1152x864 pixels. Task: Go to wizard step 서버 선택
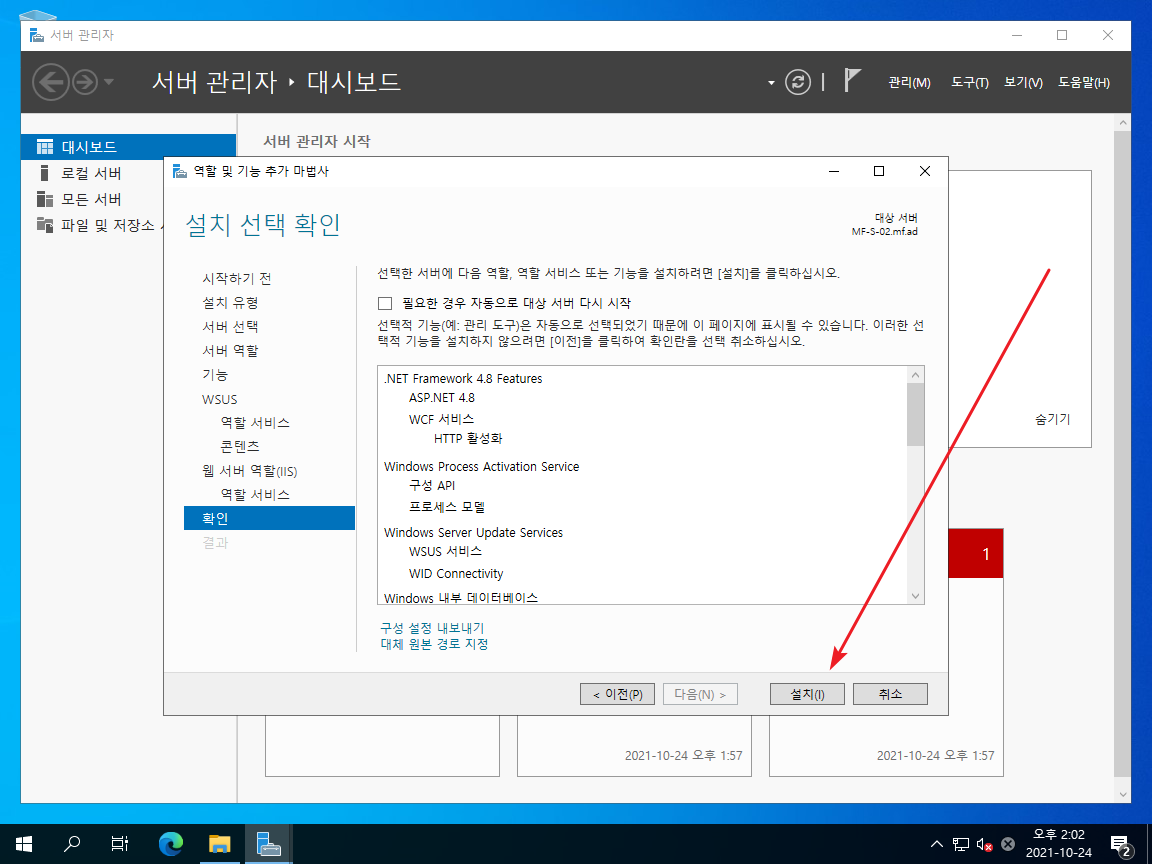point(230,327)
